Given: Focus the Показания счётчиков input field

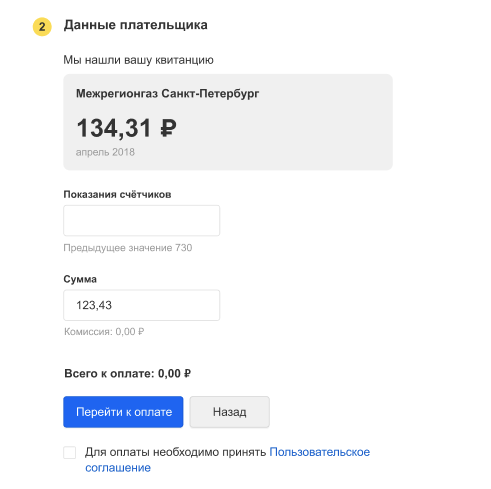Looking at the screenshot, I should tap(141, 221).
